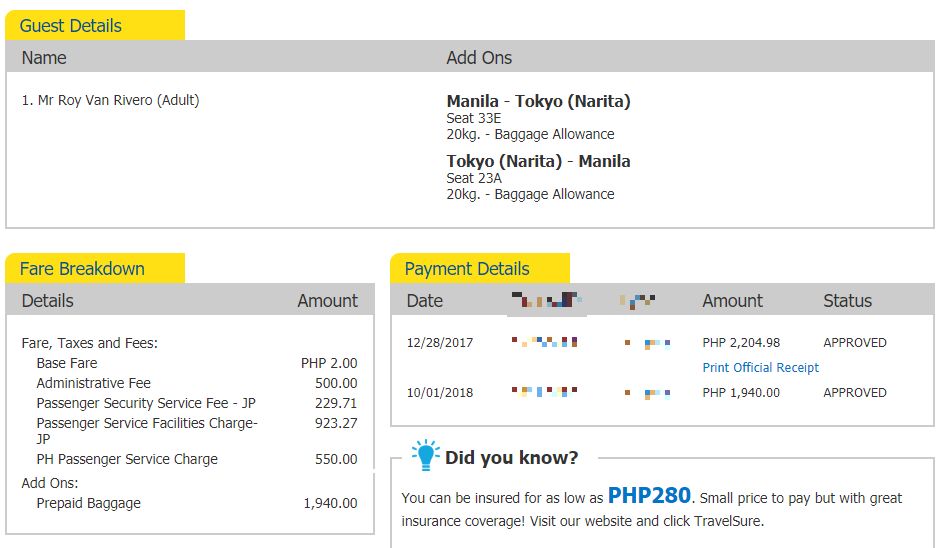
Task: Click the Add Ons column header
Action: (x=479, y=58)
